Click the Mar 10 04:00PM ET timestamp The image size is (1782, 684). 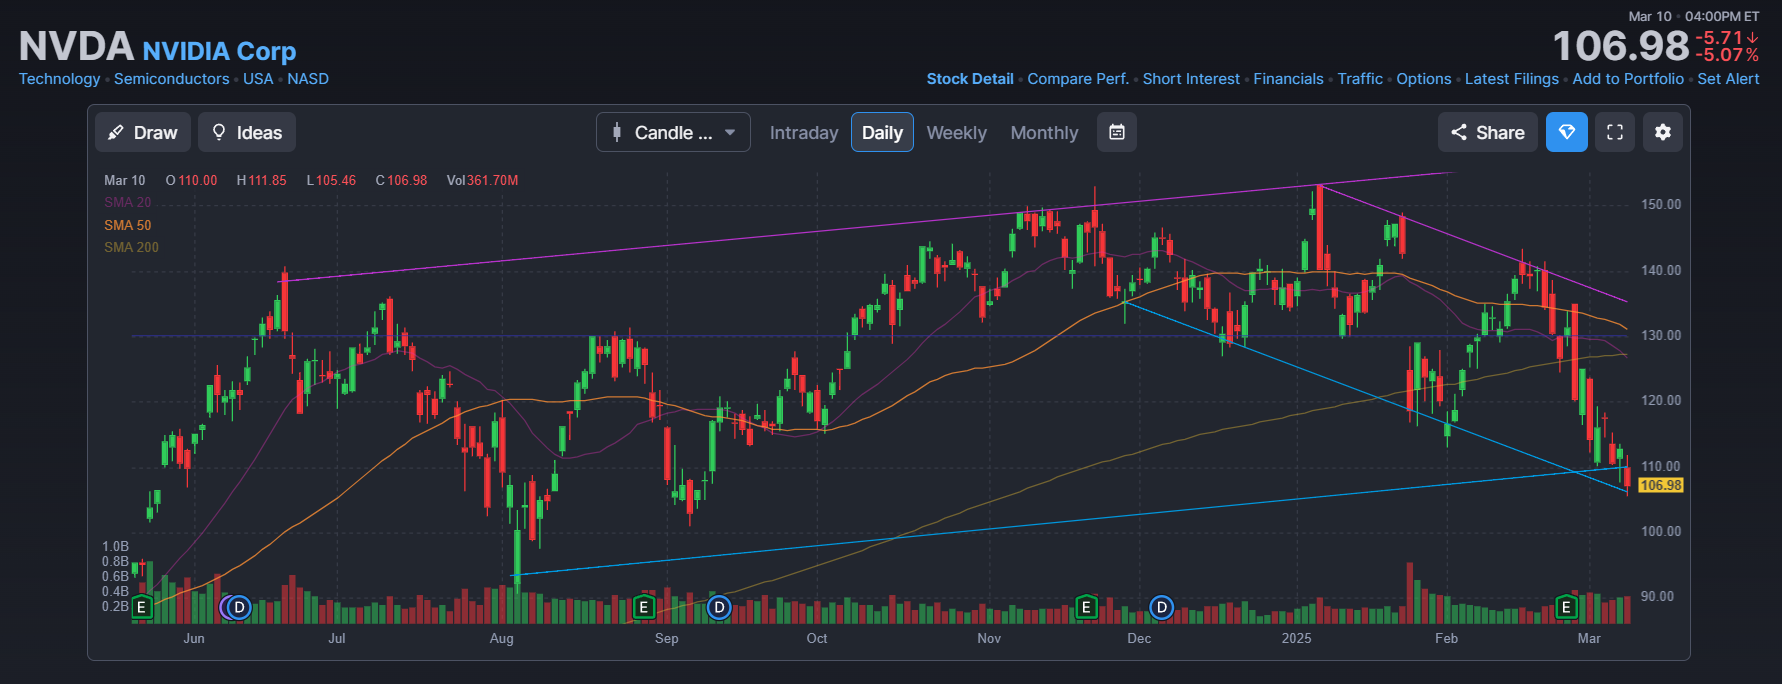1694,16
